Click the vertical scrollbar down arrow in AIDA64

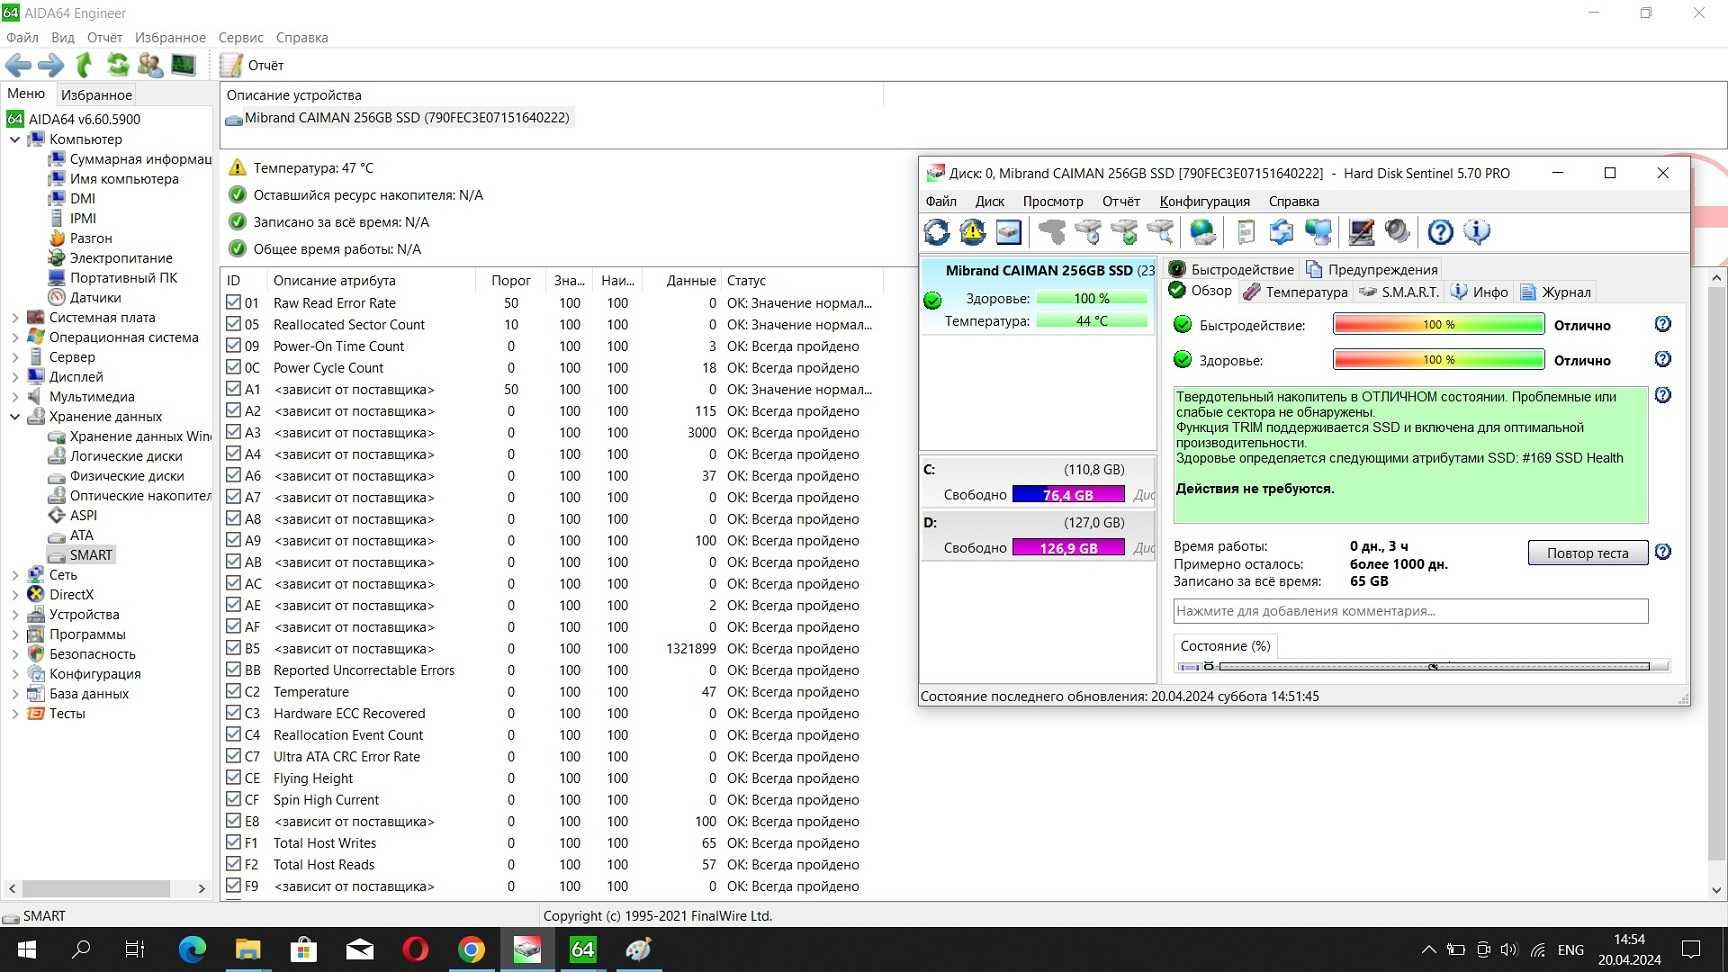point(1717,890)
